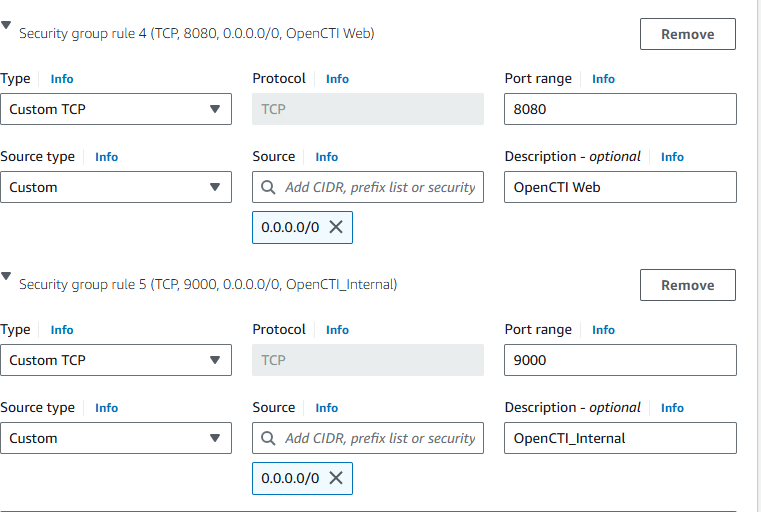Open the Type dropdown for rule 4
The height and width of the screenshot is (512, 761).
tap(116, 109)
